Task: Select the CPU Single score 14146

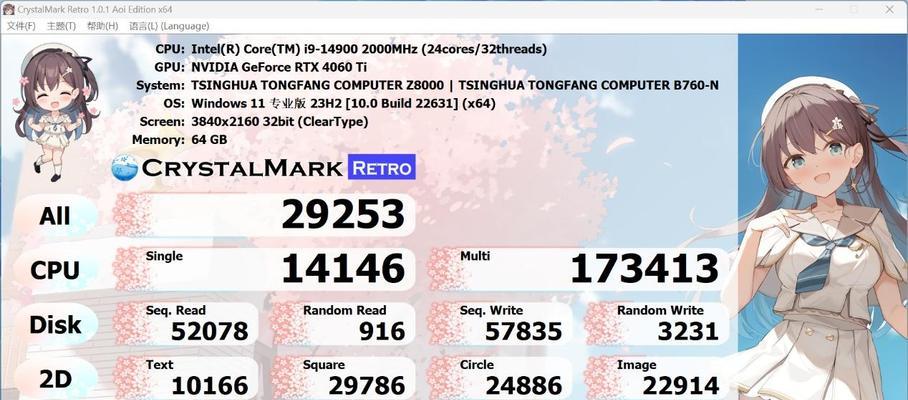Action: 343,270
